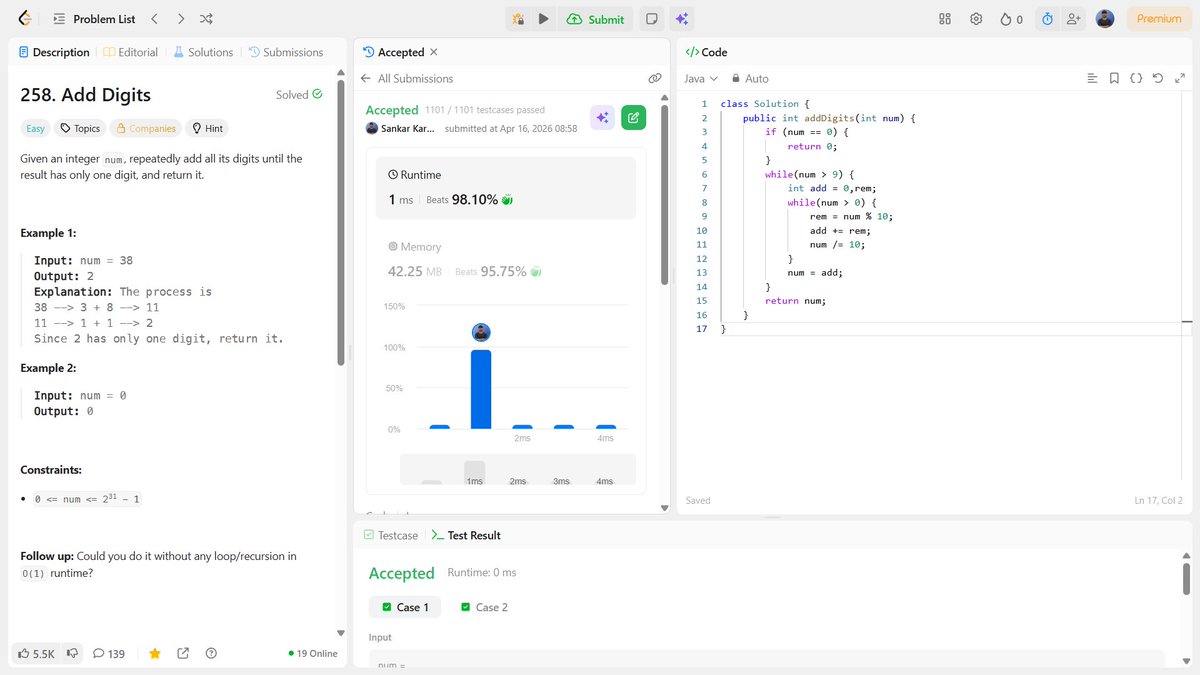This screenshot has height=675, width=1200.
Task: Expand the Hint tag
Action: (207, 128)
